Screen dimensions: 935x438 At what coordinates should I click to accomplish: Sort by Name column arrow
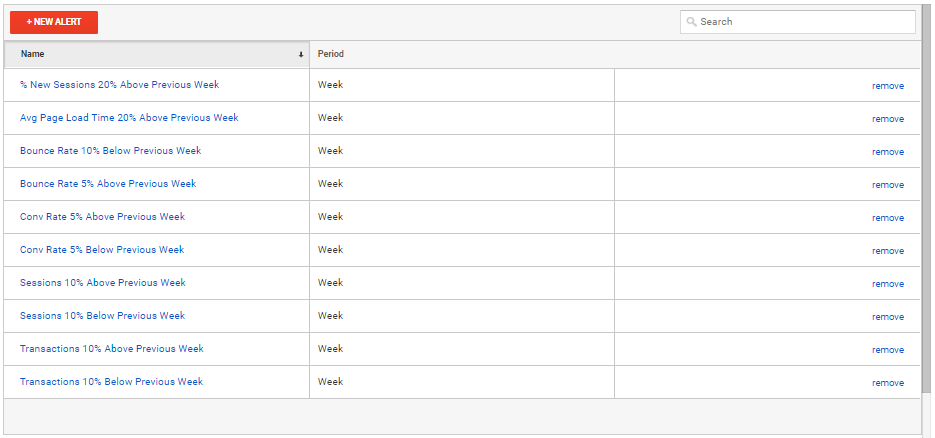(301, 54)
